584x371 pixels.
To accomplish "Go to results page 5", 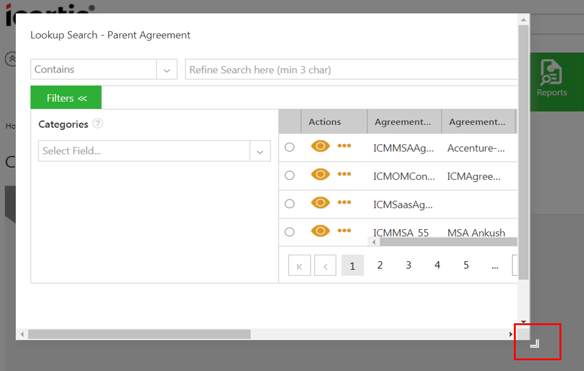I will tap(466, 265).
